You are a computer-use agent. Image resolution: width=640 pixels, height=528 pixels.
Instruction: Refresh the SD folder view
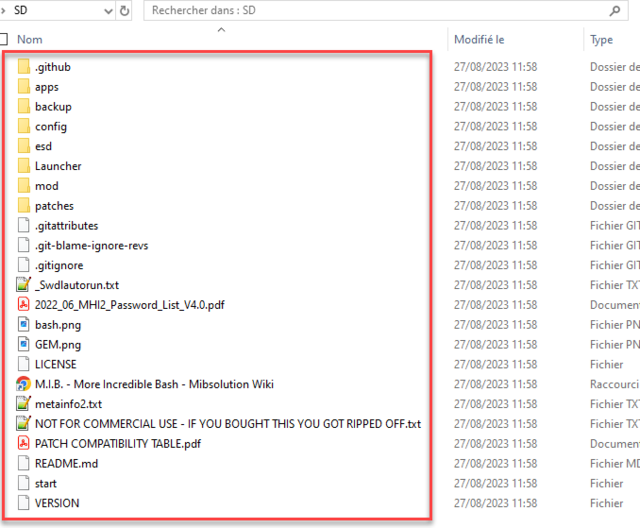pyautogui.click(x=124, y=11)
